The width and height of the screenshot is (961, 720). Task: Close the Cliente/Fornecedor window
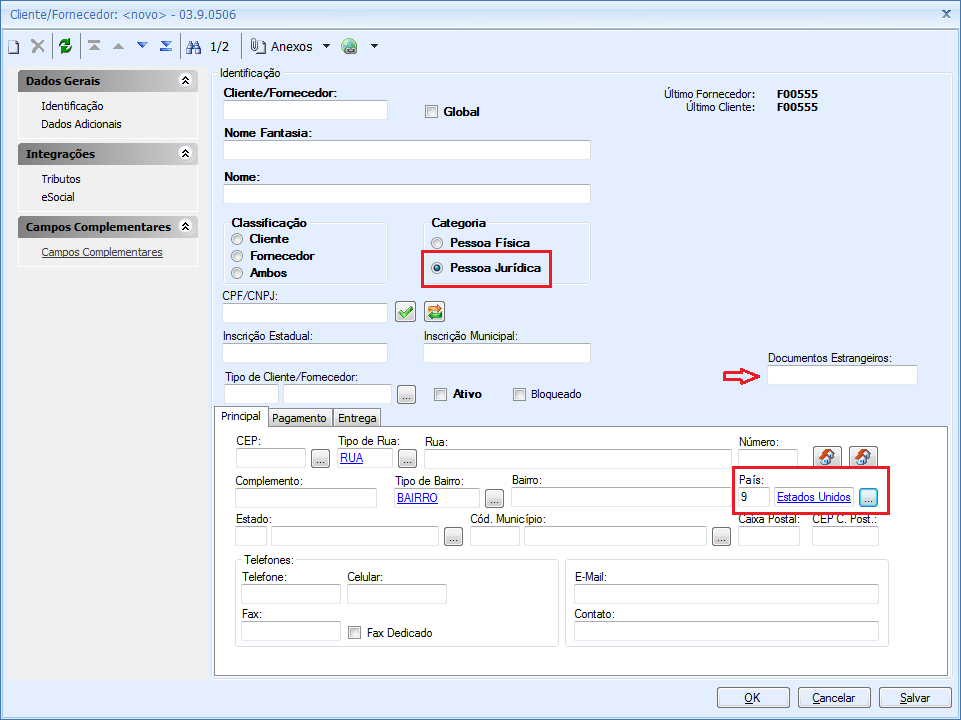(946, 13)
